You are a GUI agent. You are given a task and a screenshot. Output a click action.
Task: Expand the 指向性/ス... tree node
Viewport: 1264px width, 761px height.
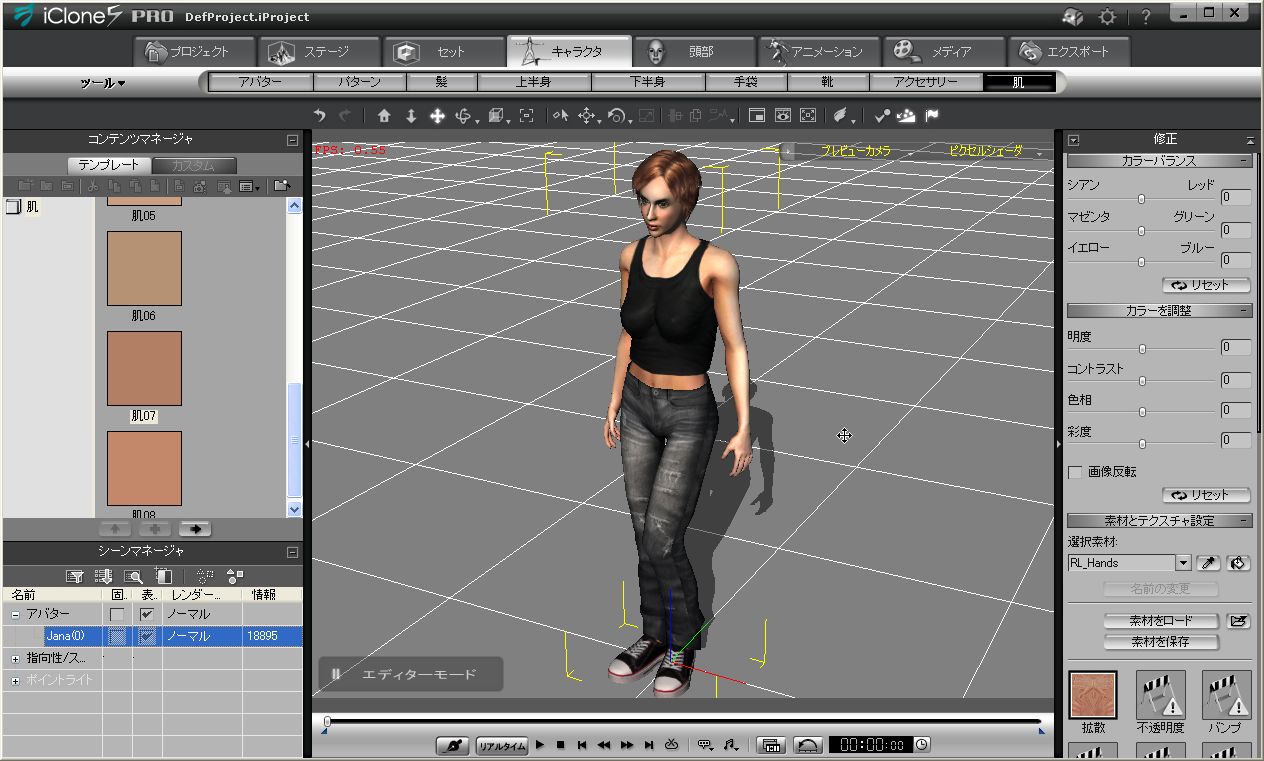(x=15, y=658)
